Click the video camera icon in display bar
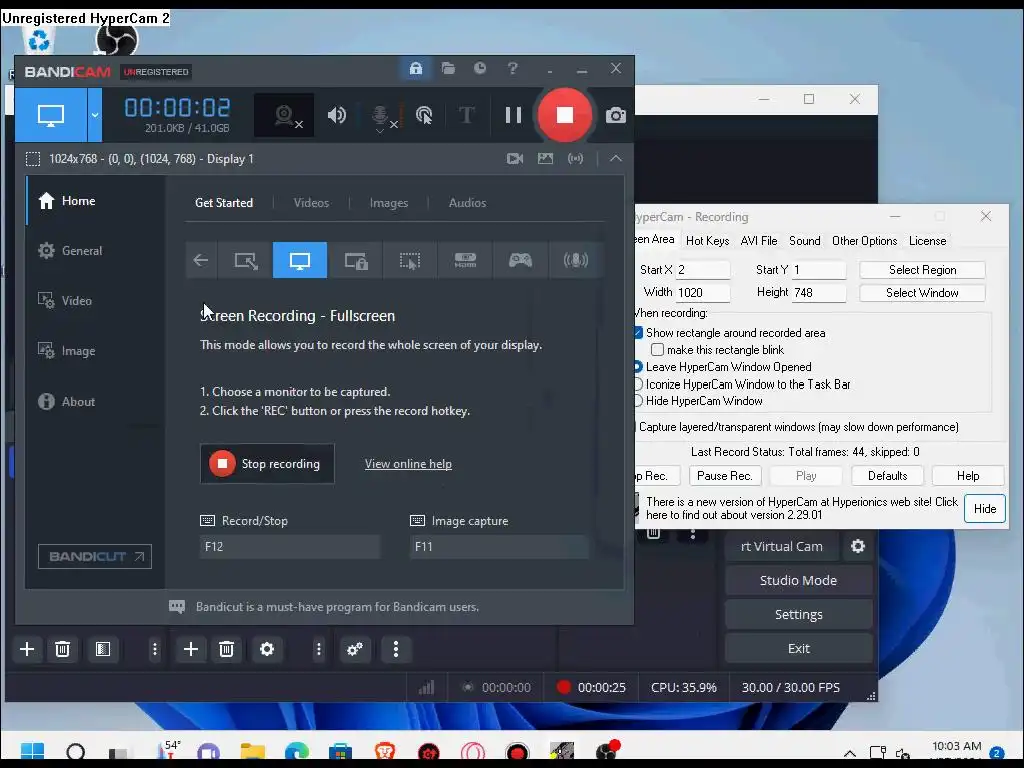Screen dimensions: 1024x768 click(x=515, y=159)
